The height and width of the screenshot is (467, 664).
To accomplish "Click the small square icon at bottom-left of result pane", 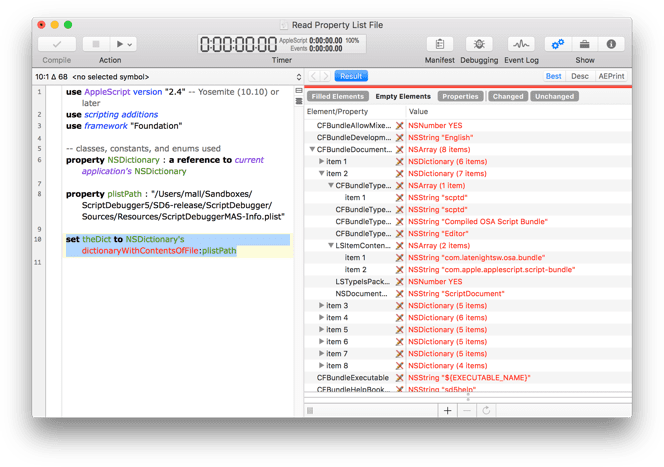I will click(x=310, y=411).
